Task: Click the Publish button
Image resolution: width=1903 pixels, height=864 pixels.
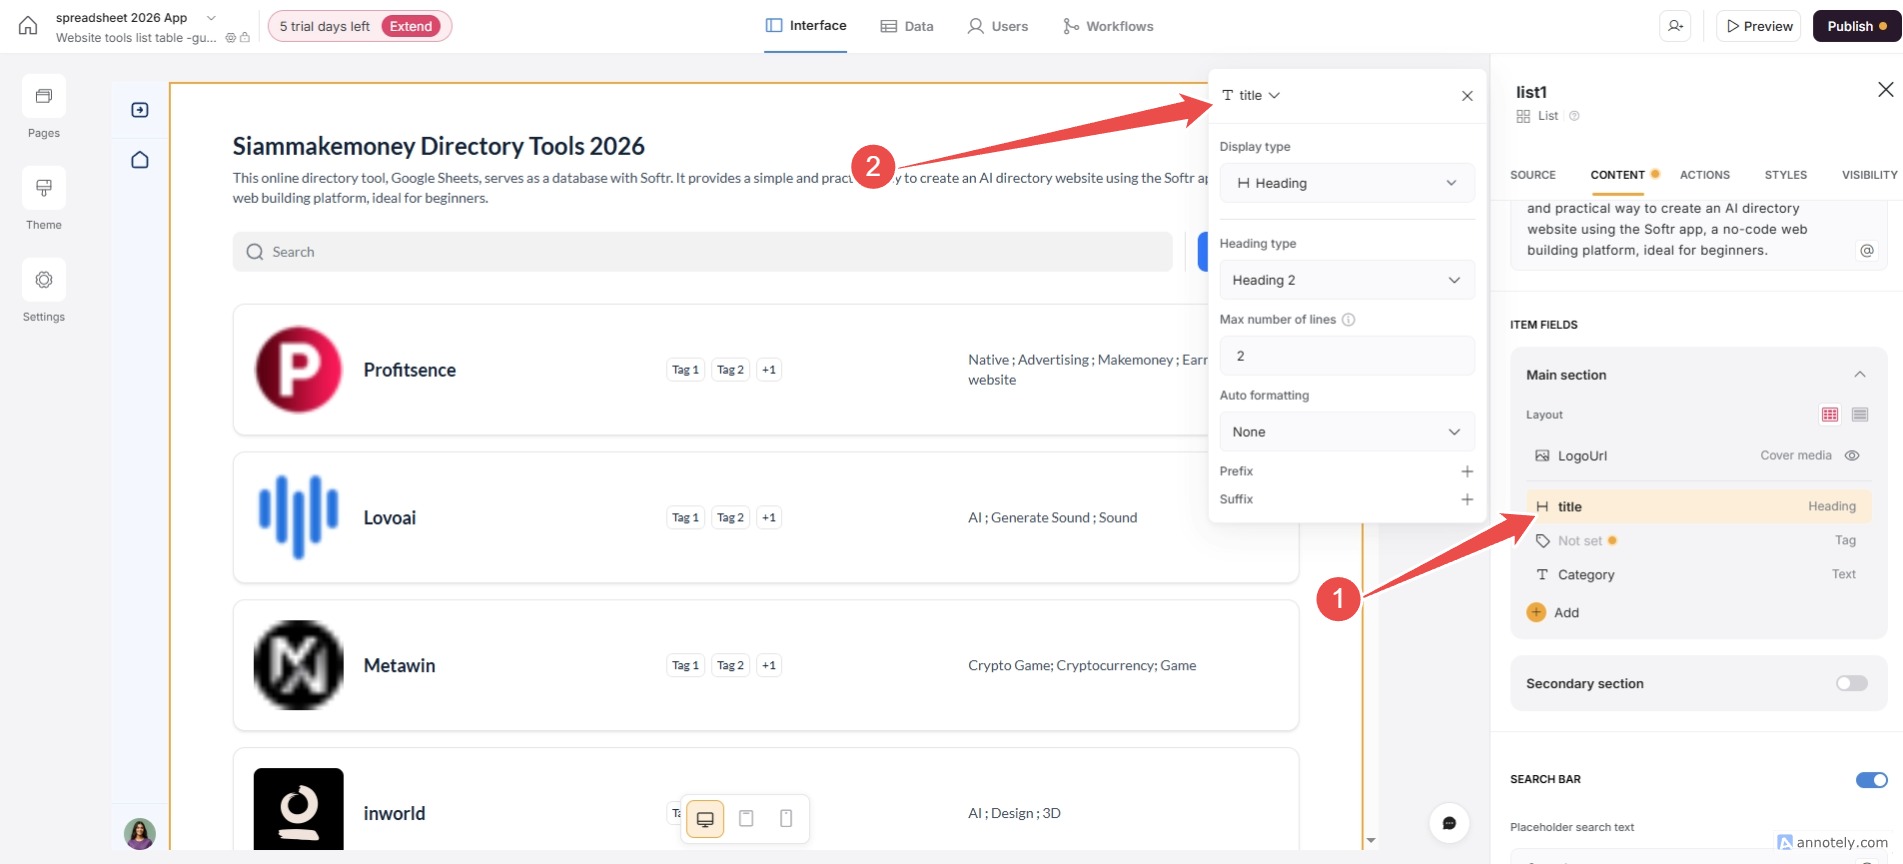Action: [x=1856, y=26]
